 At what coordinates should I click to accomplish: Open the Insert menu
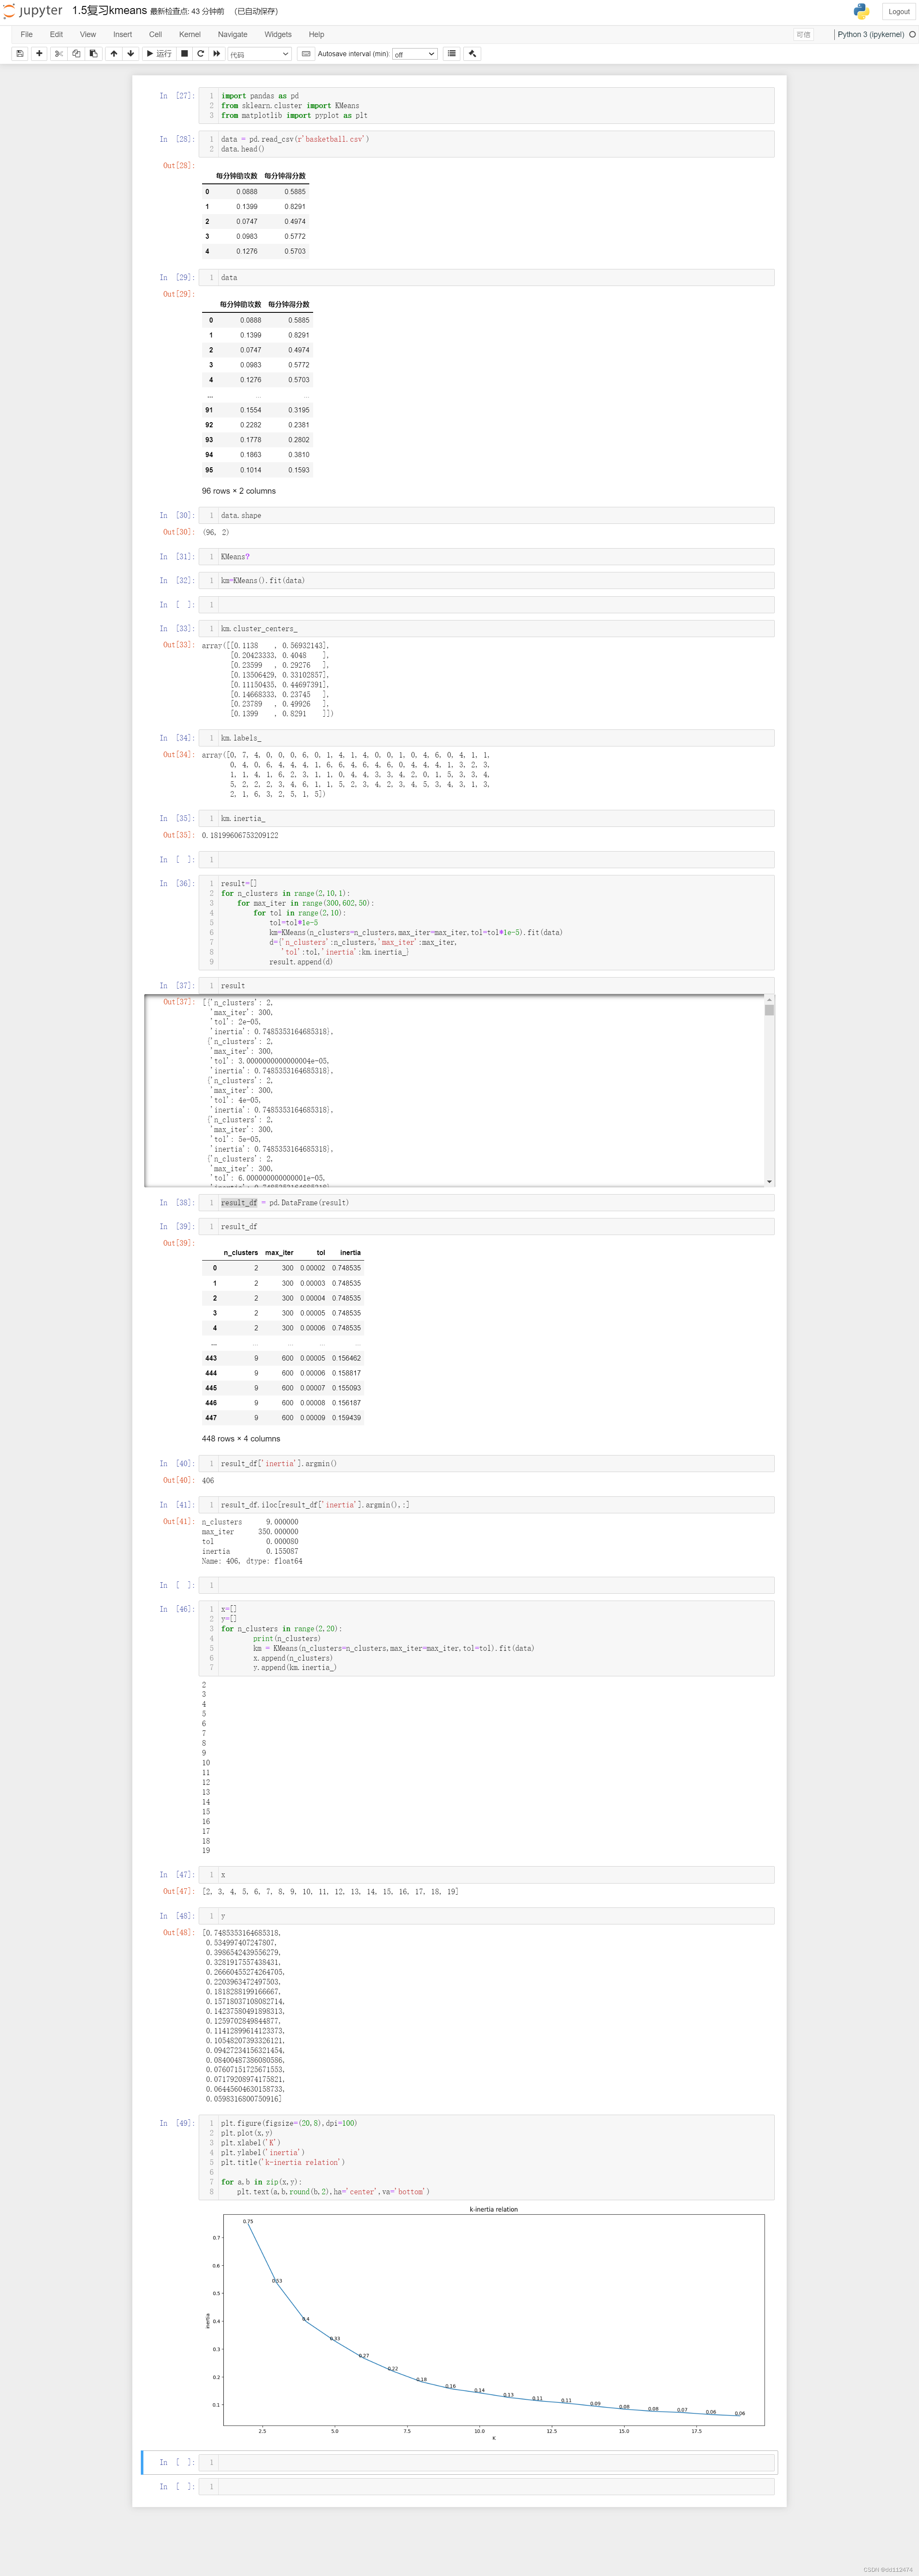tap(122, 34)
